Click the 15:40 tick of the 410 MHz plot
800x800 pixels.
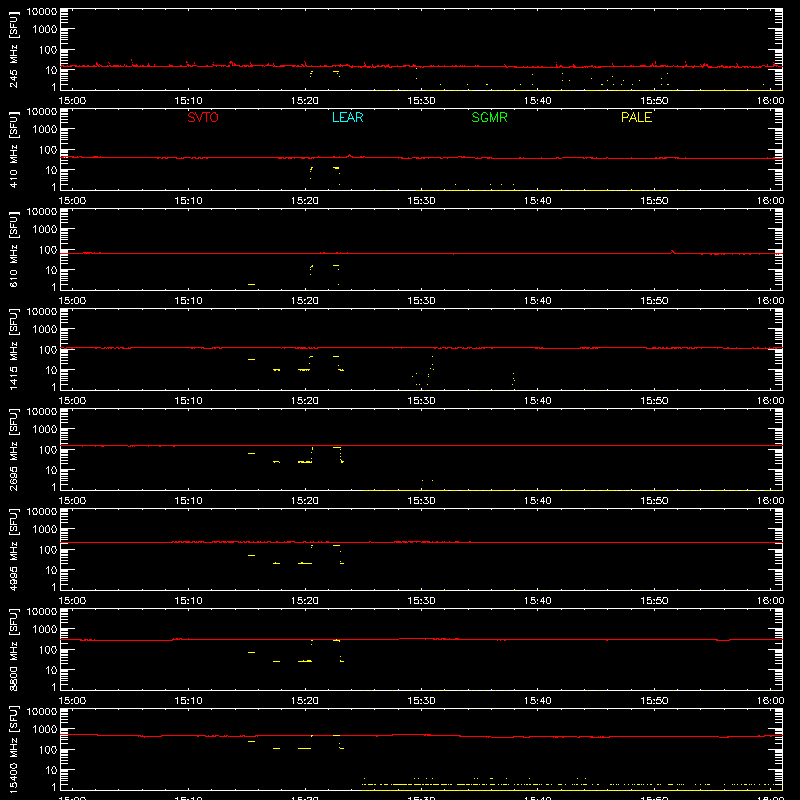538,201
